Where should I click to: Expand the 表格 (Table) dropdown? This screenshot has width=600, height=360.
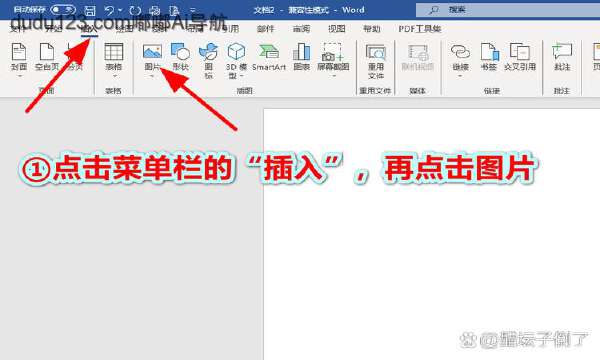pyautogui.click(x=114, y=76)
